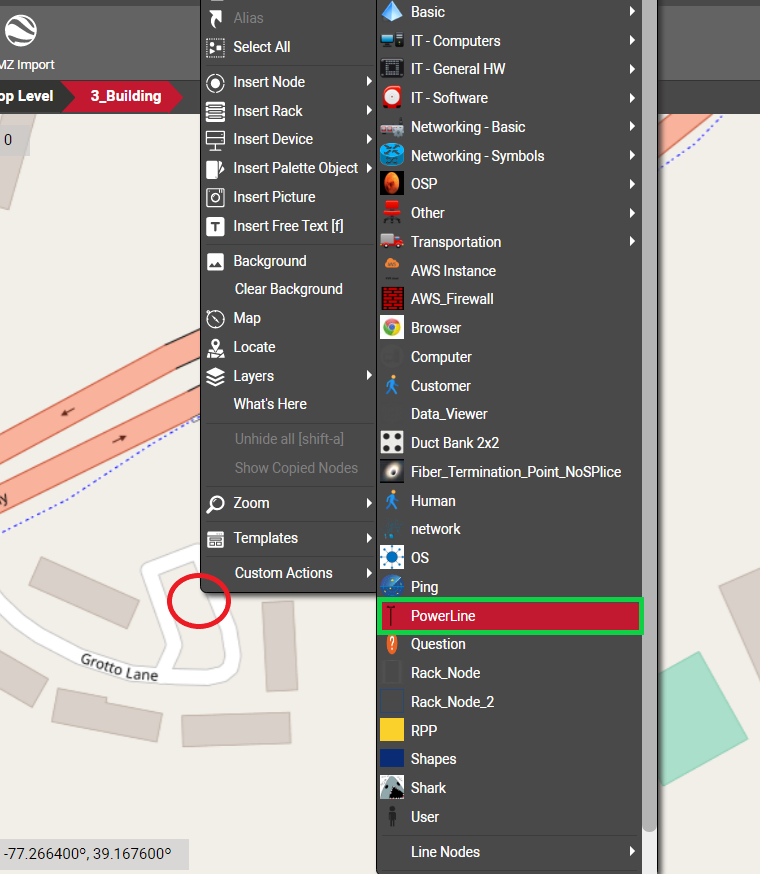The image size is (760, 874).
Task: Click the Locate map pin icon
Action: (x=215, y=348)
